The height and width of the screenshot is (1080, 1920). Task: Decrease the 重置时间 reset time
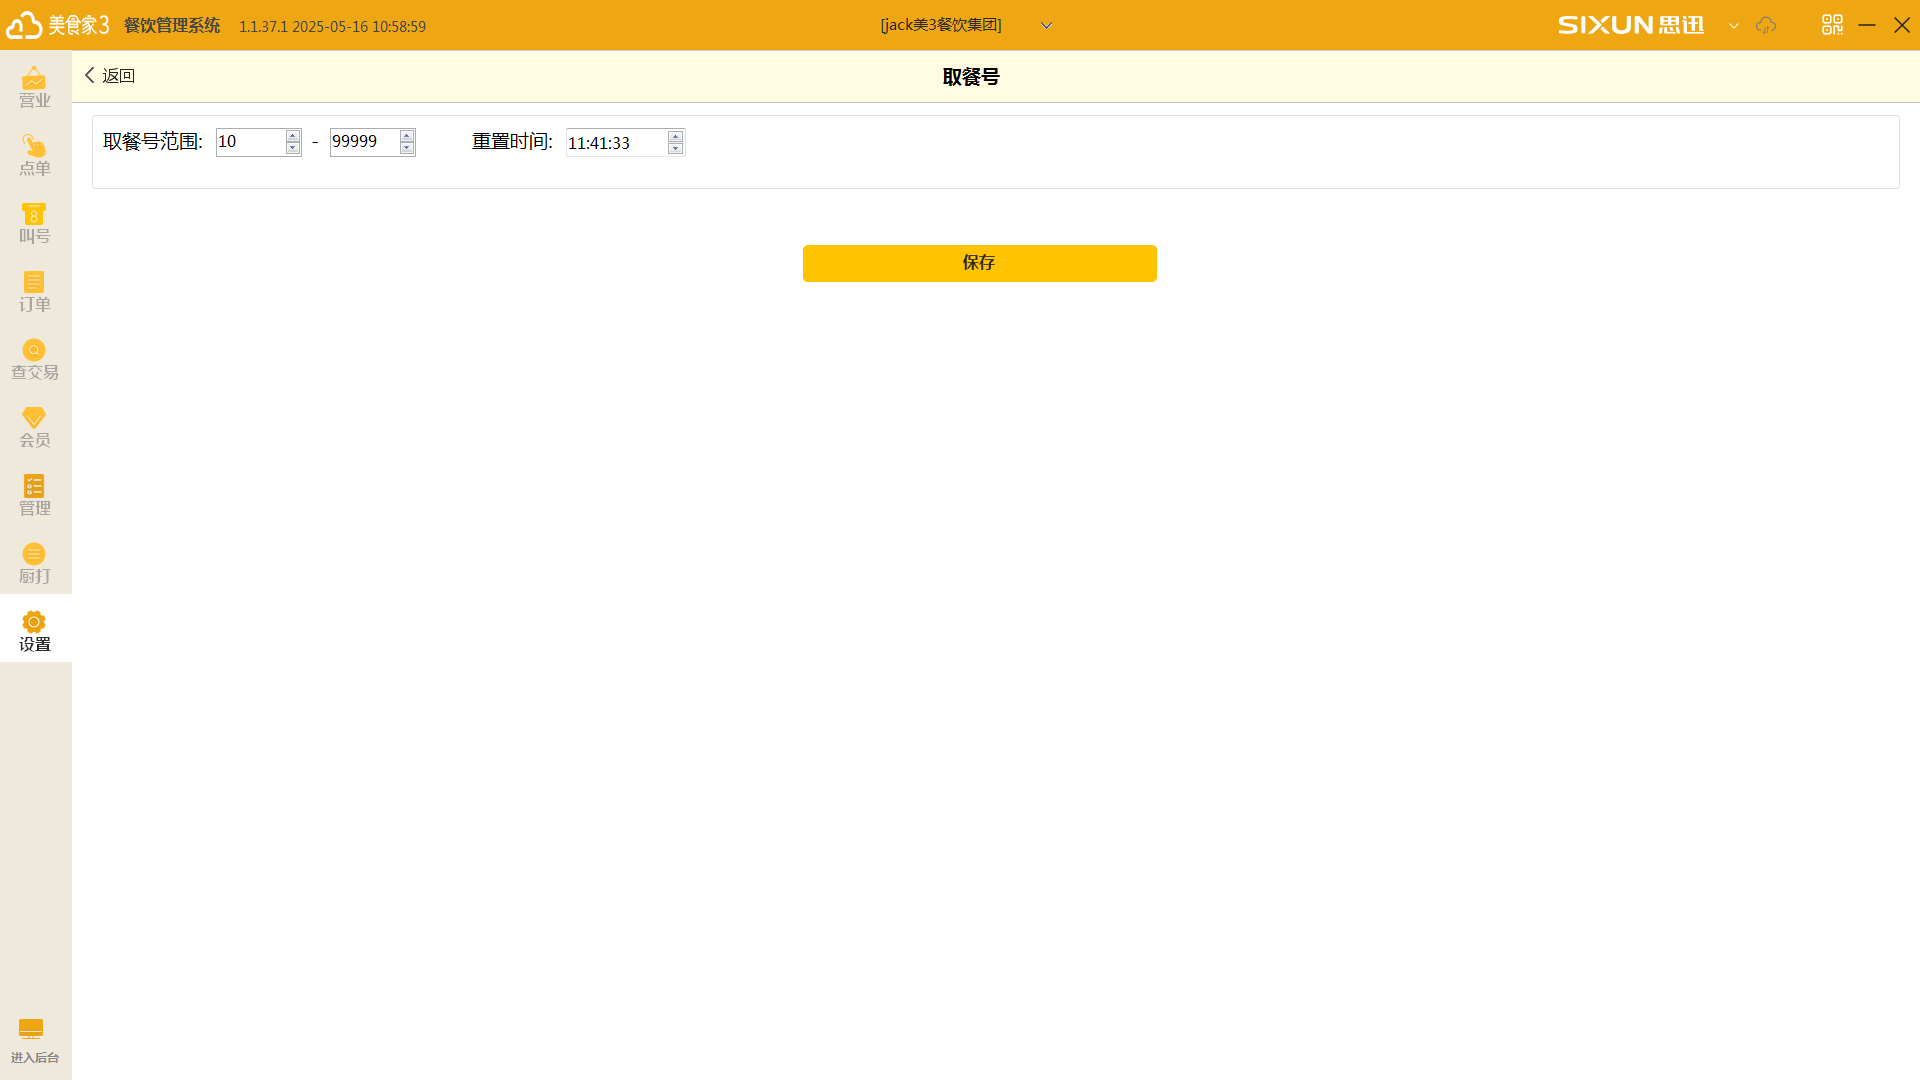pos(676,149)
